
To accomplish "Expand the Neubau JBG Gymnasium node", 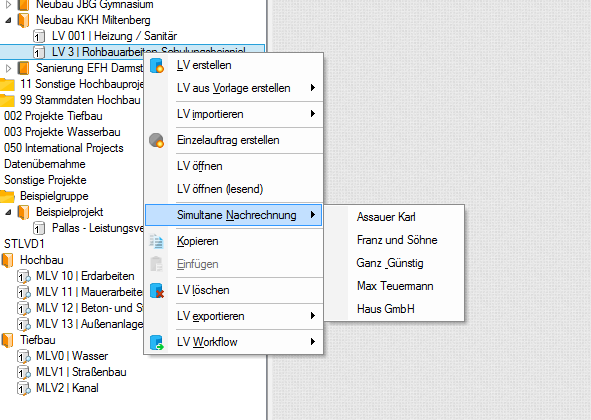I will tap(8, 5).
